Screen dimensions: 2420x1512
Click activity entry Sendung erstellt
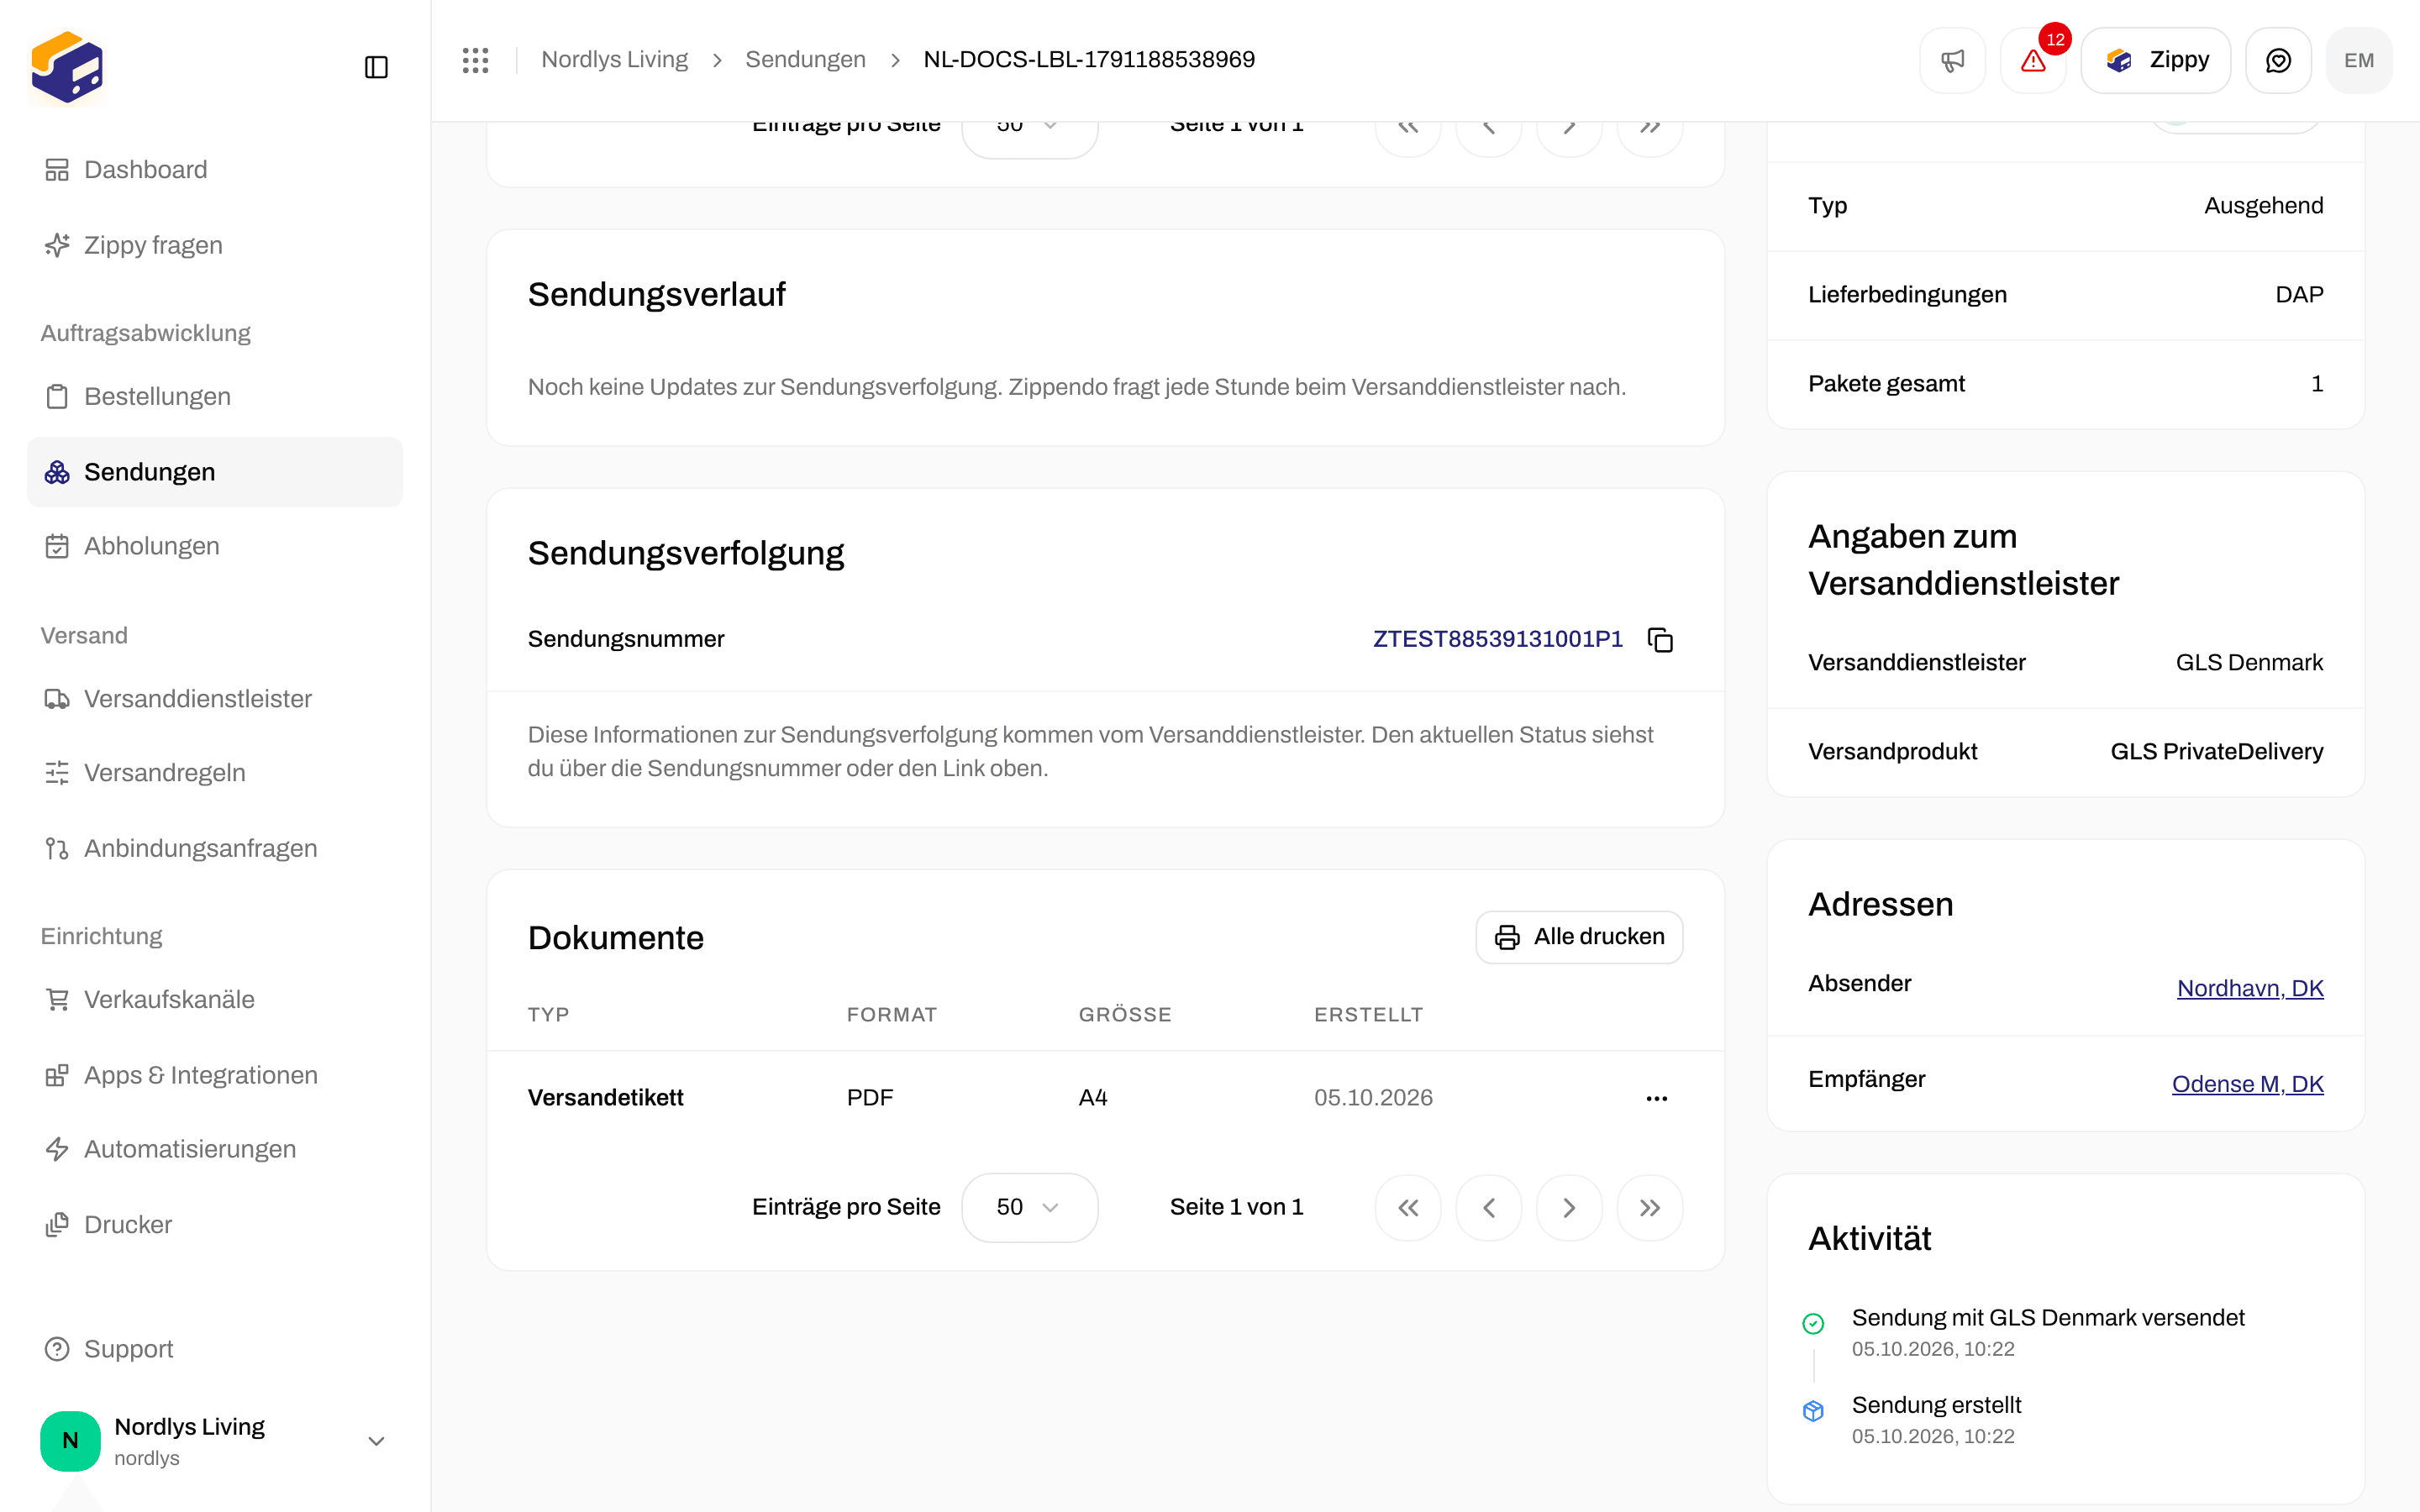[1936, 1406]
